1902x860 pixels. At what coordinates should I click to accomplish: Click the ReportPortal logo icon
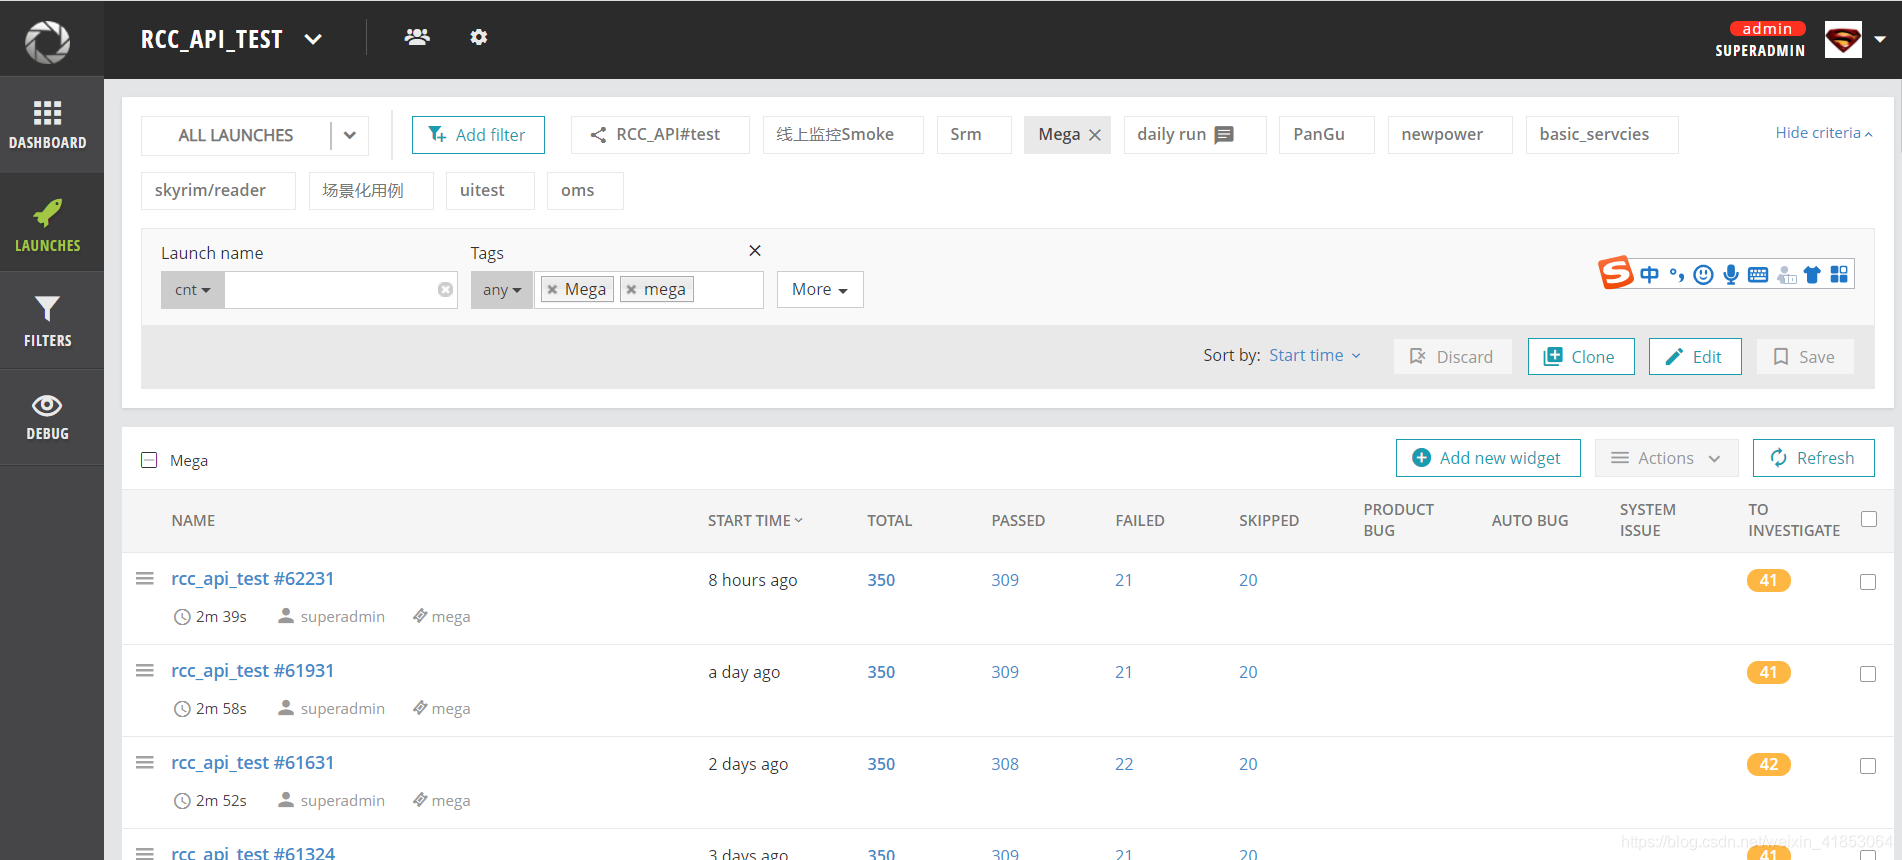point(47,41)
